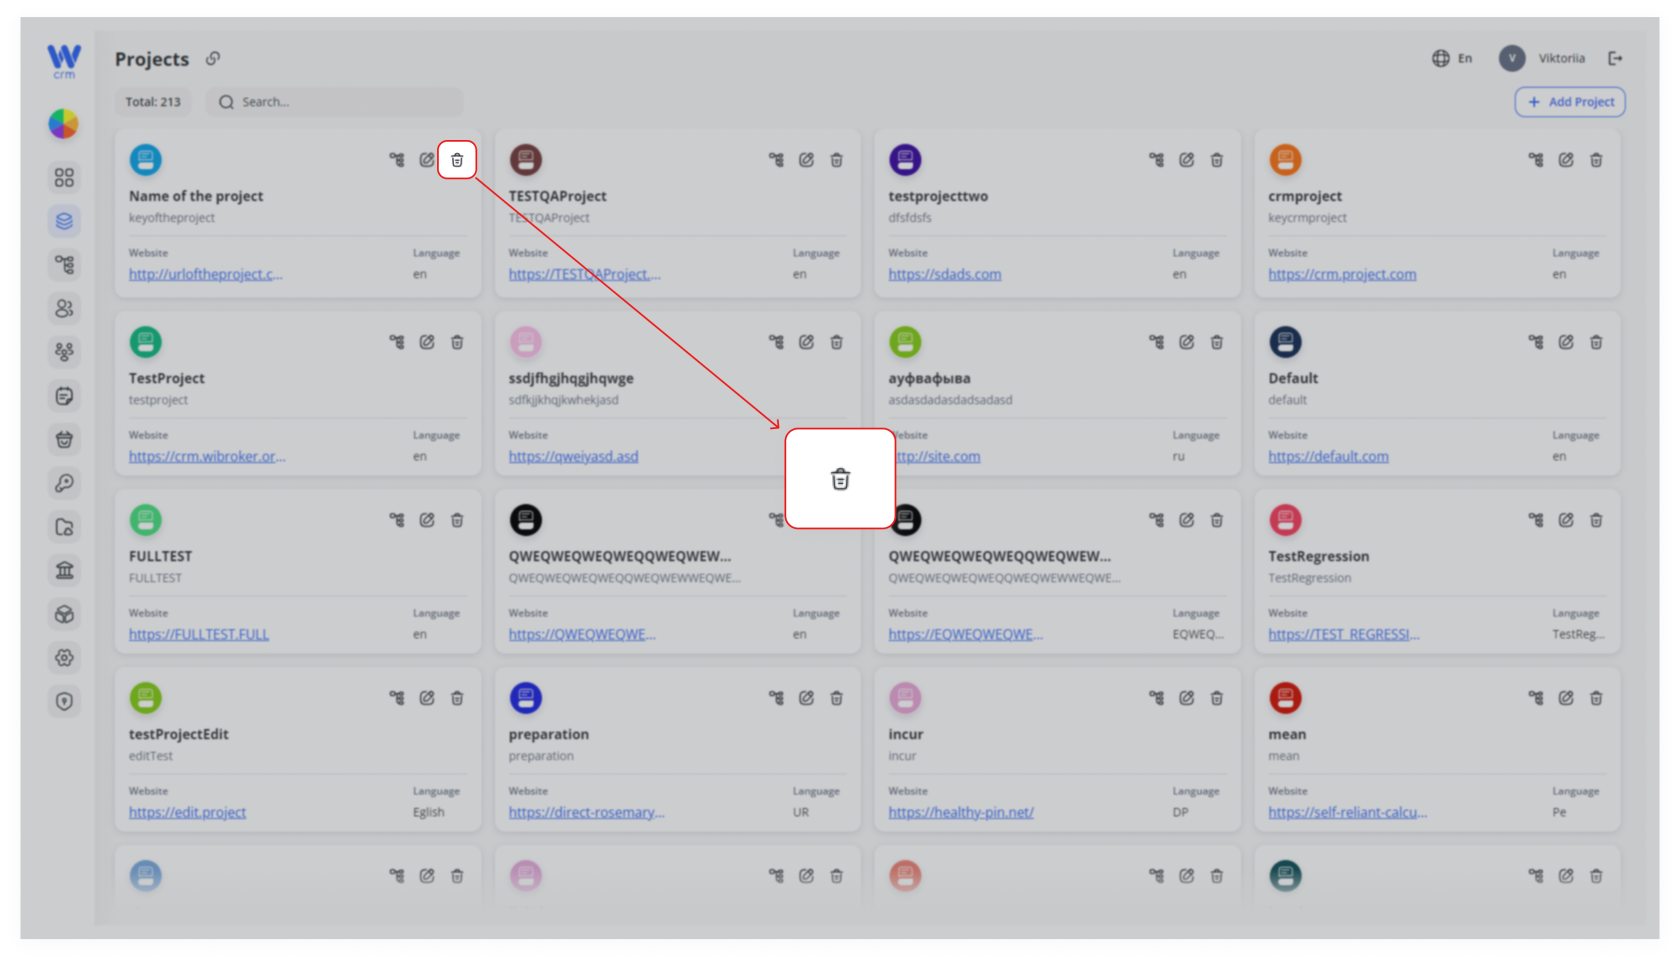Edit the Default project card

point(1566,342)
